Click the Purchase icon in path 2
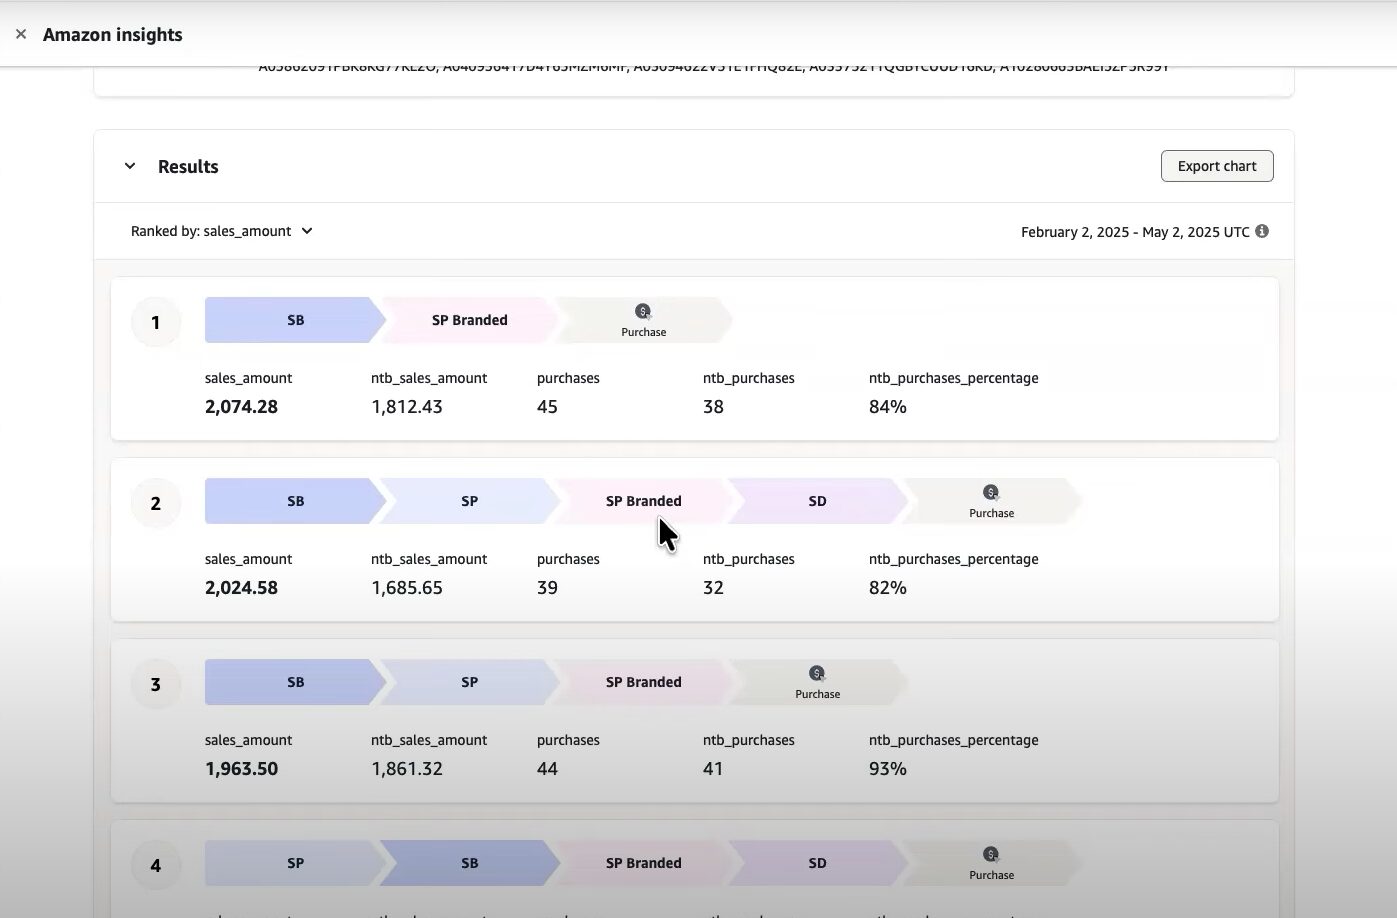The image size is (1397, 918). (991, 493)
